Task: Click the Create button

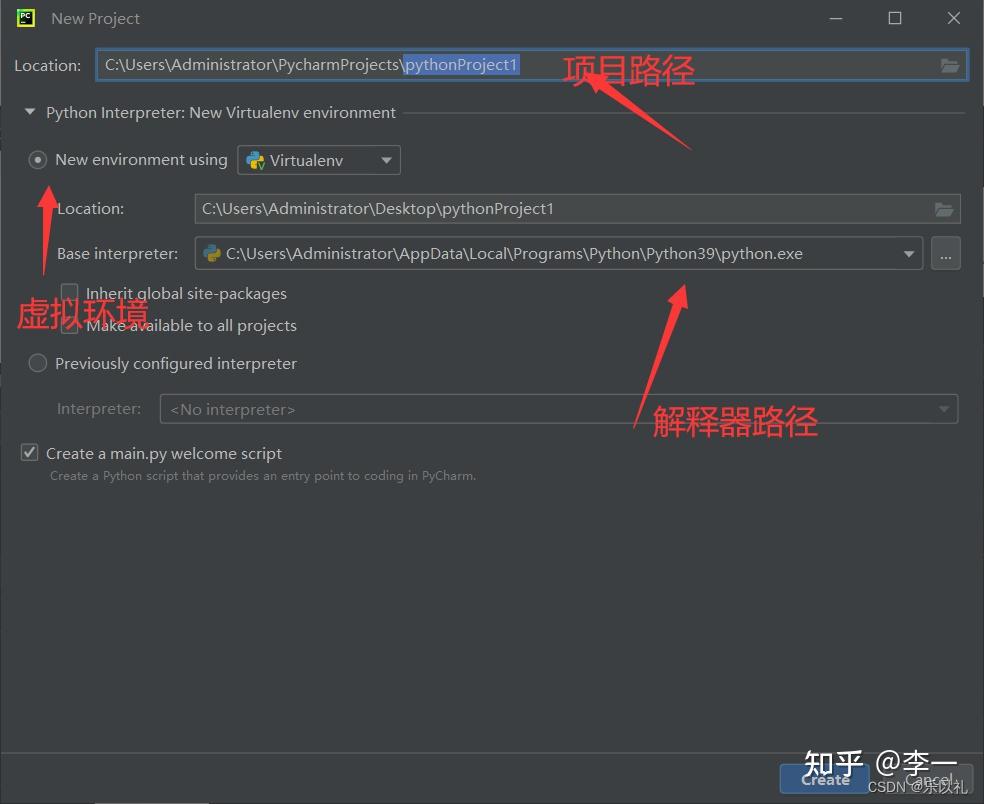Action: 823,779
